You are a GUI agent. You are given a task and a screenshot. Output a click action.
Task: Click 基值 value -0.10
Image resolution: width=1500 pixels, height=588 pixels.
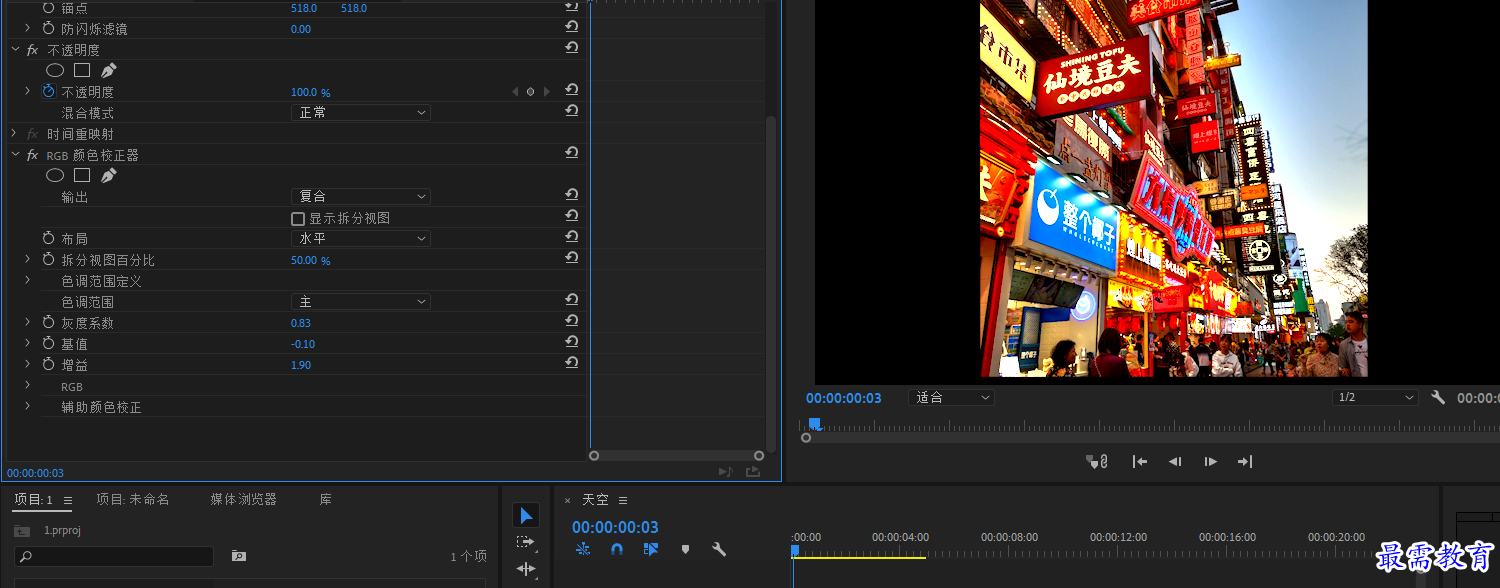coord(303,344)
